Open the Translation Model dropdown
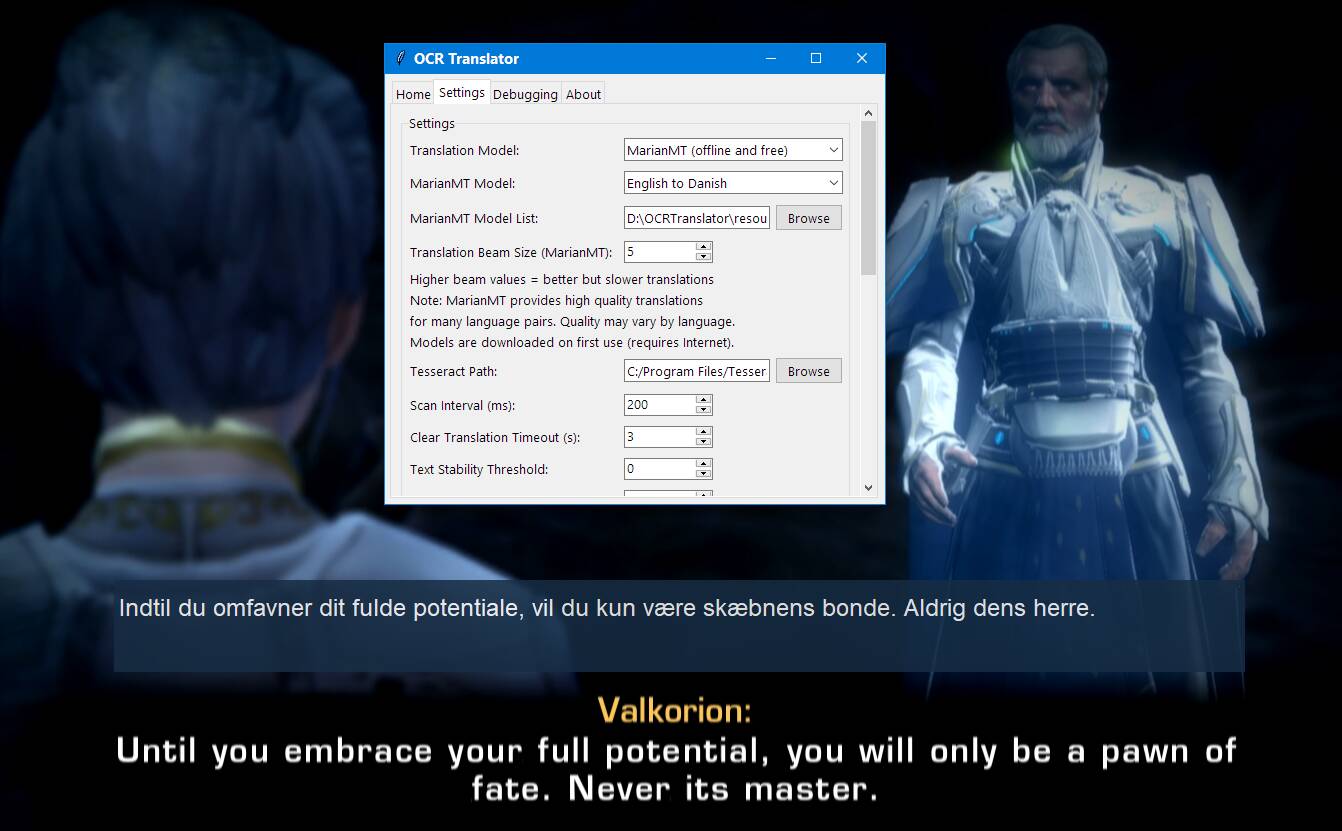The width and height of the screenshot is (1342, 831). tap(733, 150)
